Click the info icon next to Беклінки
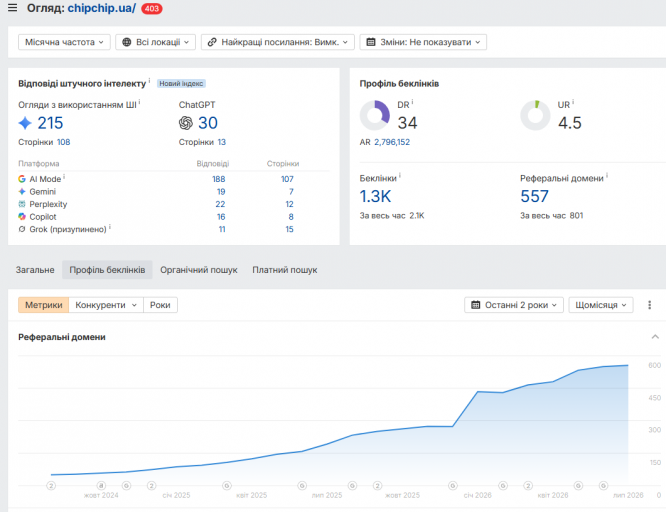This screenshot has width=666, height=512. point(400,175)
